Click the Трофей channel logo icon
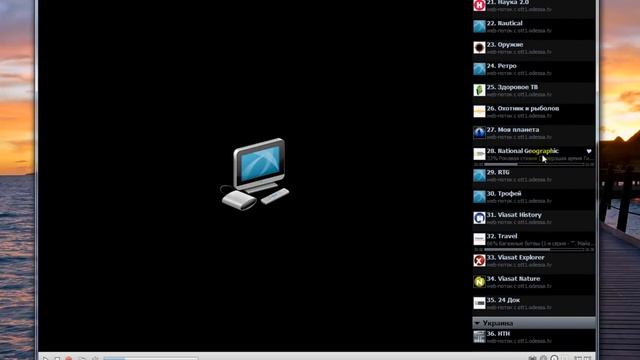 tap(479, 197)
